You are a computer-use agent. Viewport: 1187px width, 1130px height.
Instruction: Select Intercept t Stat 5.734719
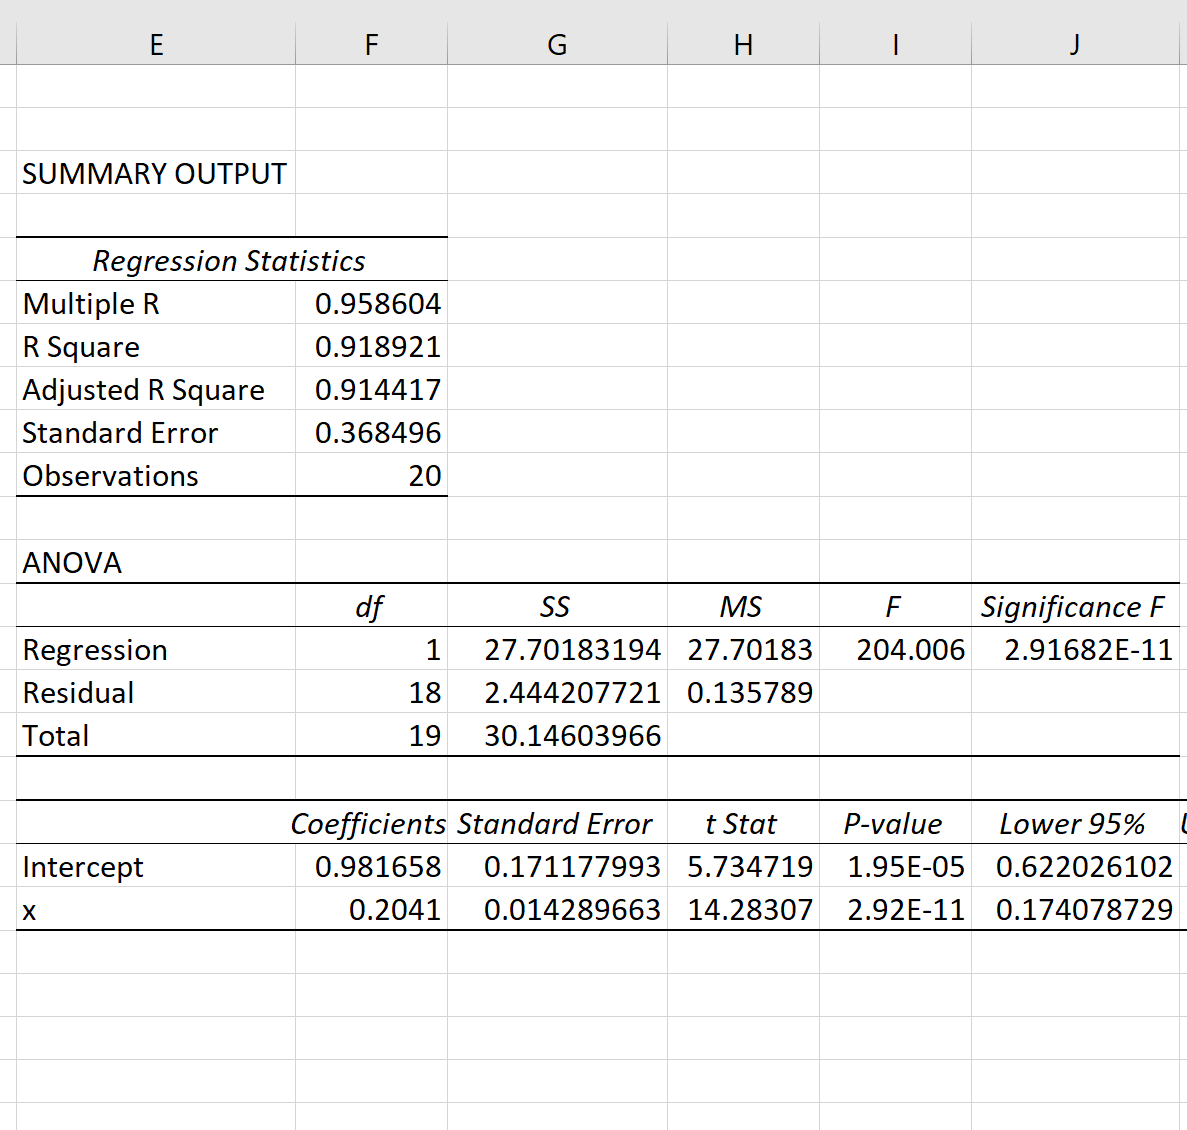coord(743,867)
